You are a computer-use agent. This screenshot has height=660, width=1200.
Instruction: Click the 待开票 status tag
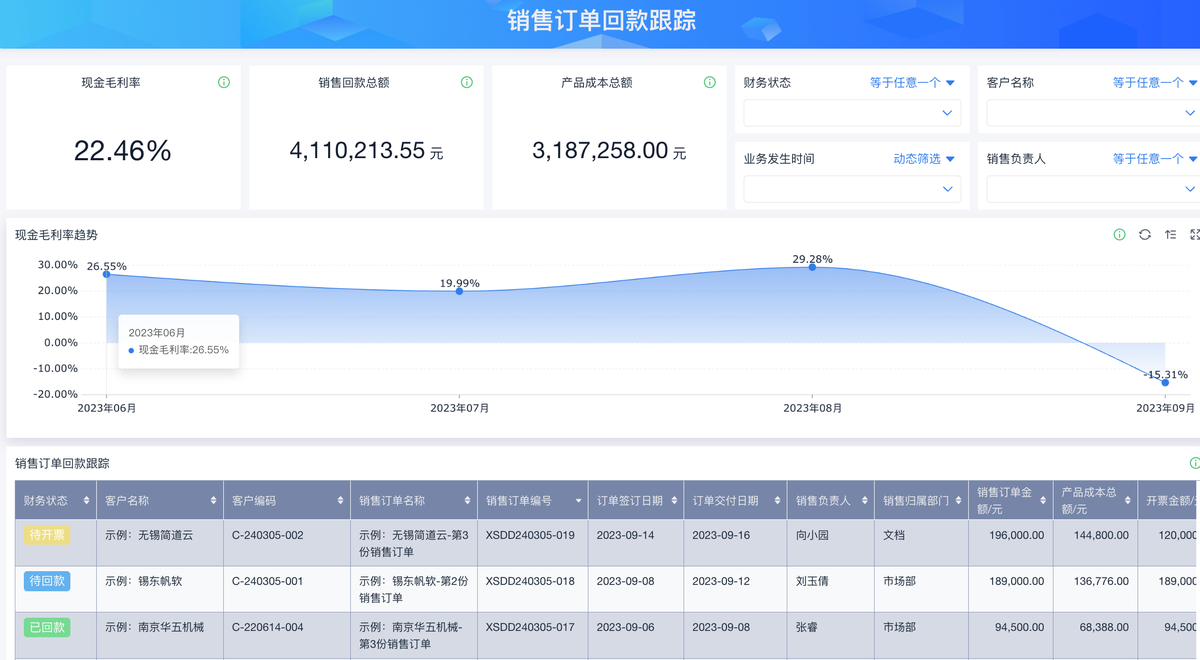(x=47, y=535)
